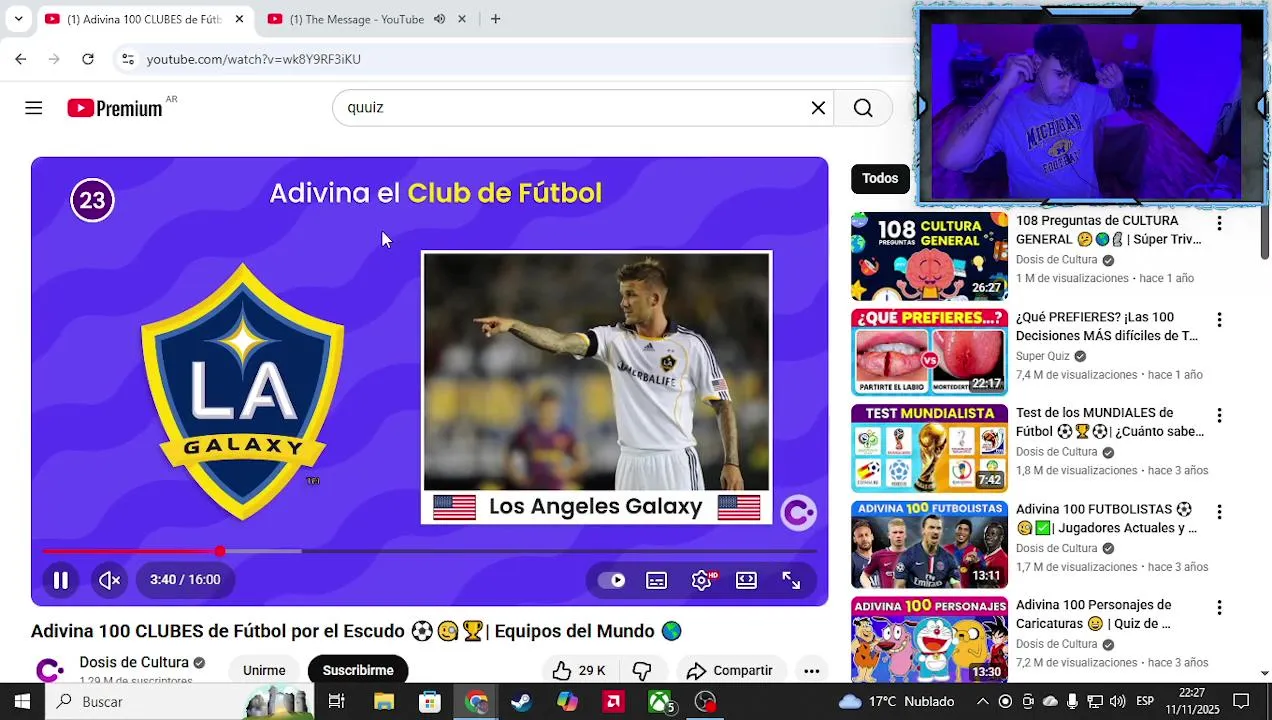Go back in the browser
Screen dimensions: 1272x720
(x=21, y=59)
